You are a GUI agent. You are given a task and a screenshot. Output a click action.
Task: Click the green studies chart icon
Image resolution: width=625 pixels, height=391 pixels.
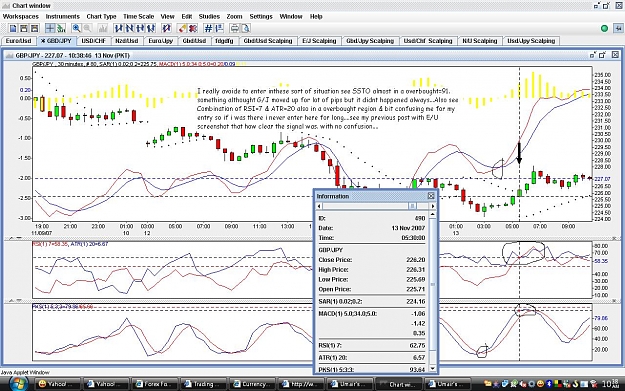[61, 28]
